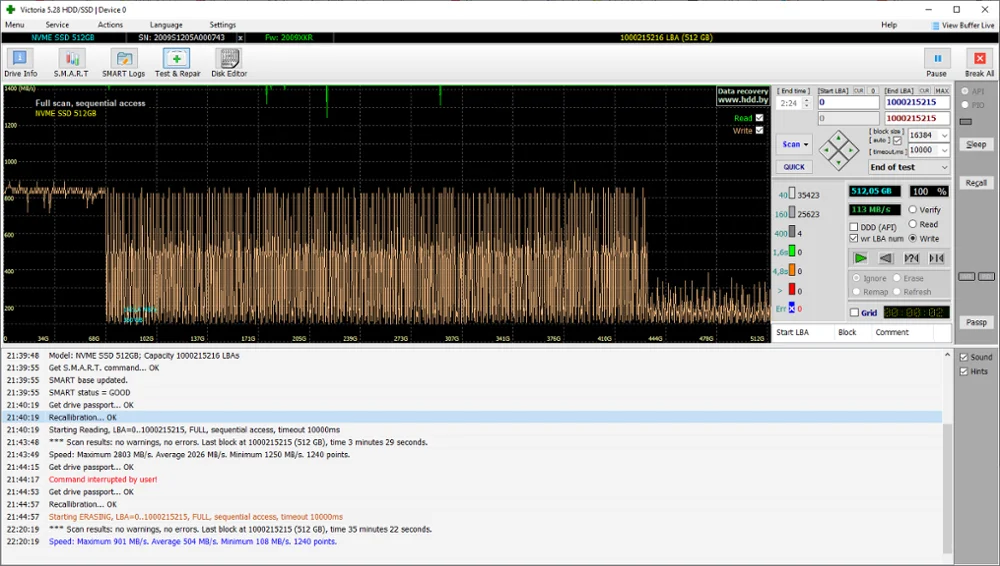Screen dimensions: 1000x566
Task: Open the Language menu
Action: pyautogui.click(x=166, y=25)
